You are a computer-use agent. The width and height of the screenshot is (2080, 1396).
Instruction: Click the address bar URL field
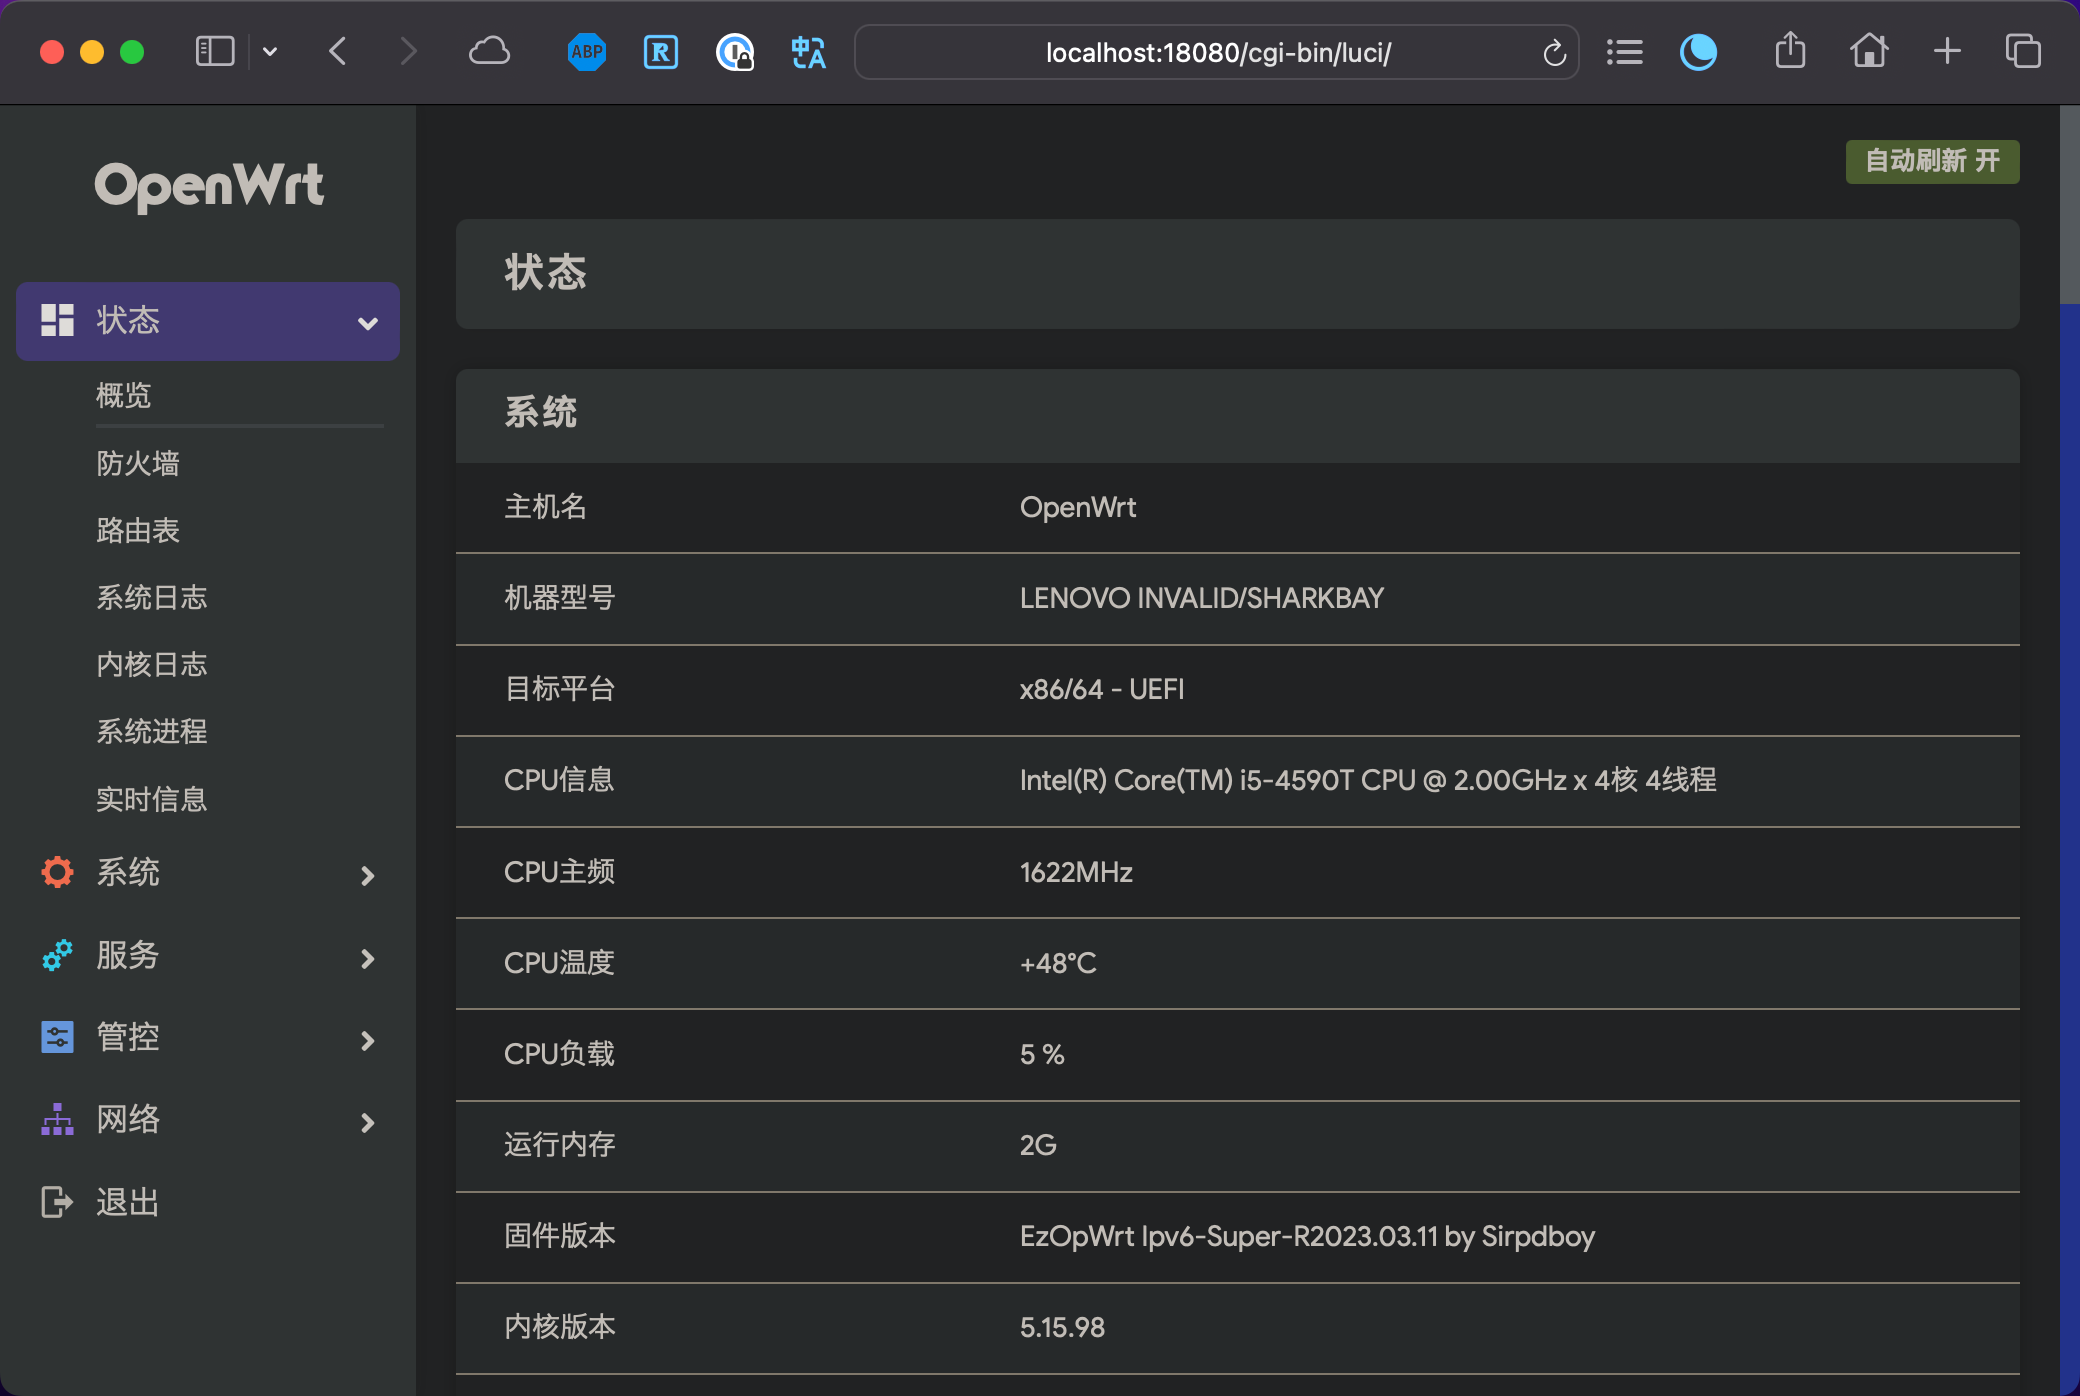1216,52
